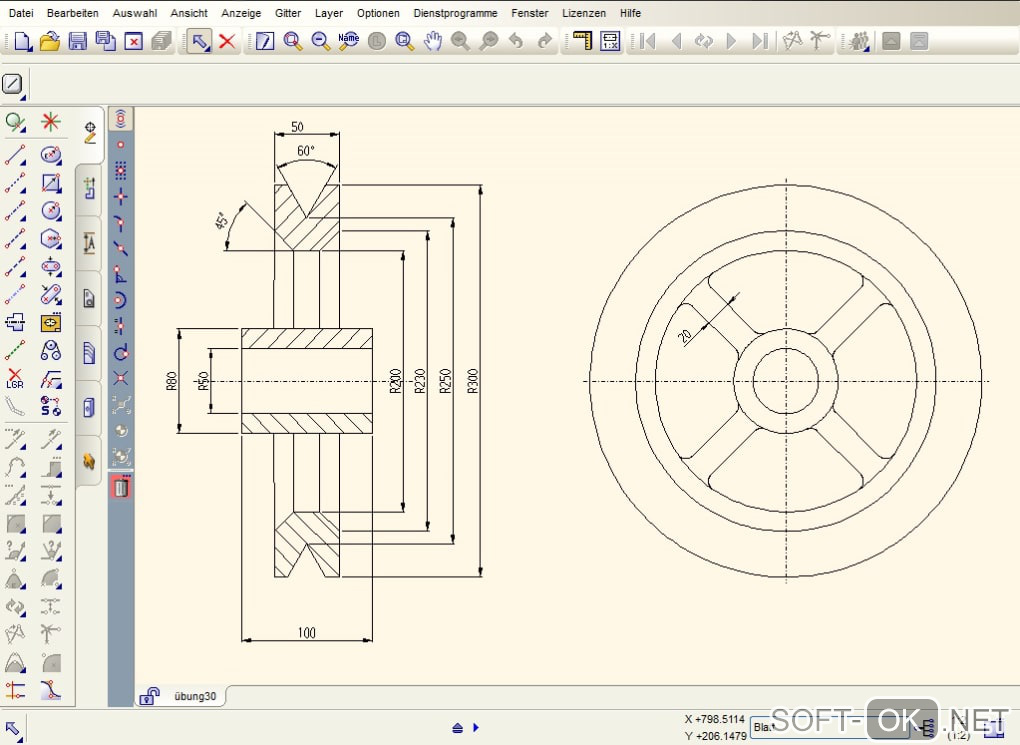1020x745 pixels.
Task: Open the 1:x scale settings icon
Action: coord(610,41)
